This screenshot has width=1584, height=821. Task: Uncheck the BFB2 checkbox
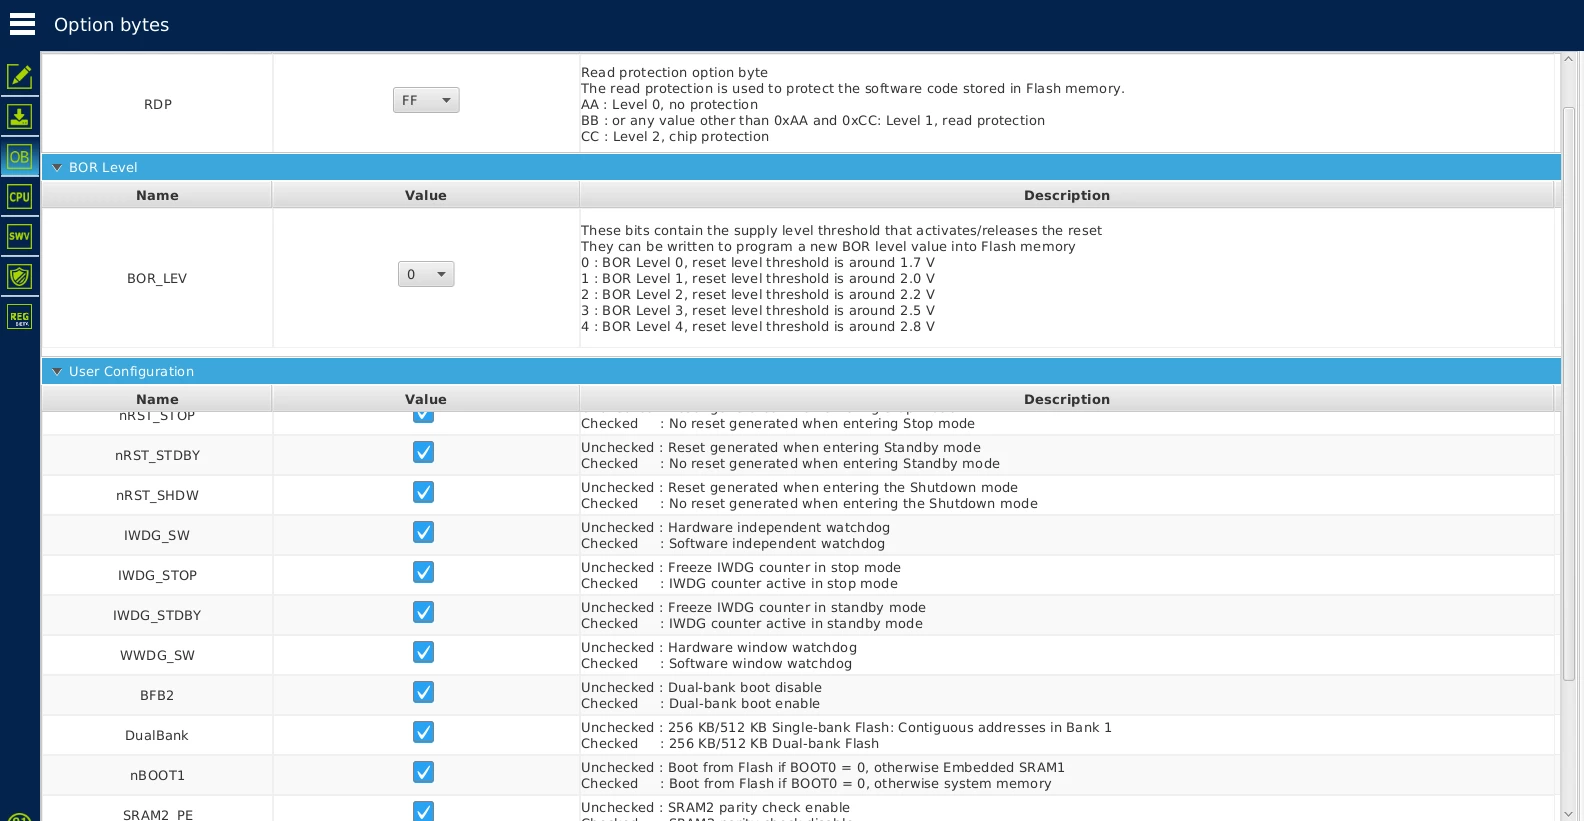pyautogui.click(x=424, y=693)
